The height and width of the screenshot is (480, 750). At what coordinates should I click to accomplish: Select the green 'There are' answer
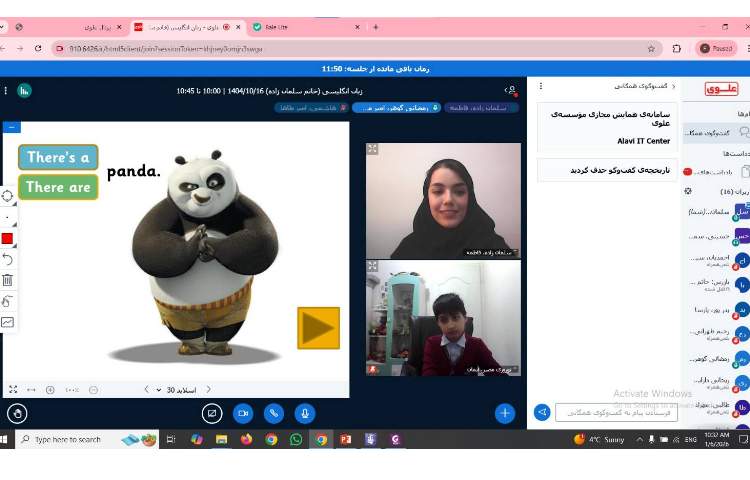click(58, 187)
